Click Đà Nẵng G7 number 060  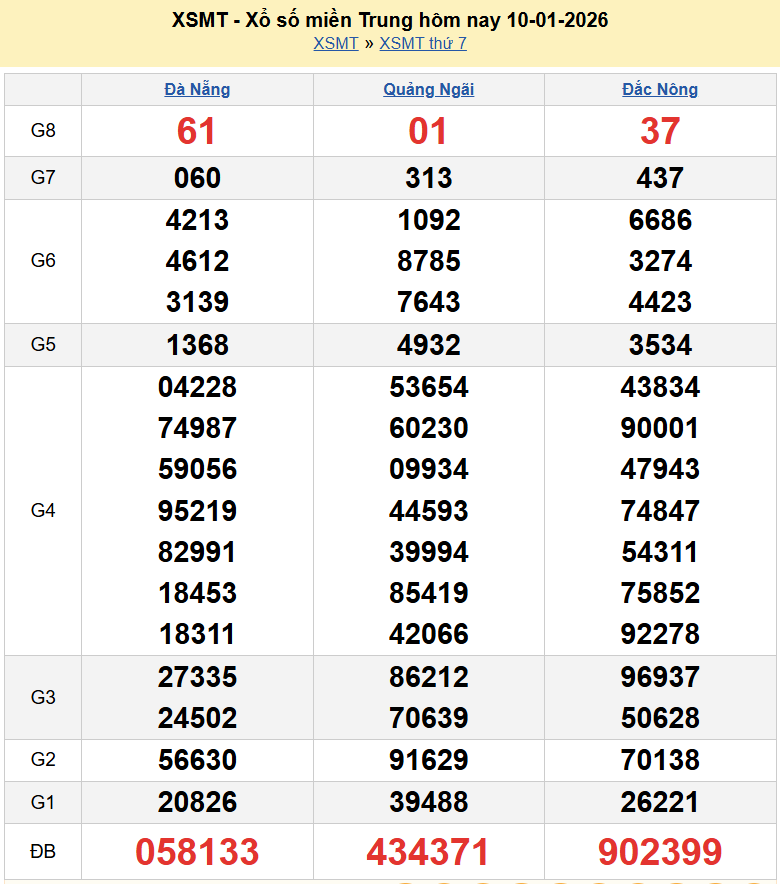point(197,178)
